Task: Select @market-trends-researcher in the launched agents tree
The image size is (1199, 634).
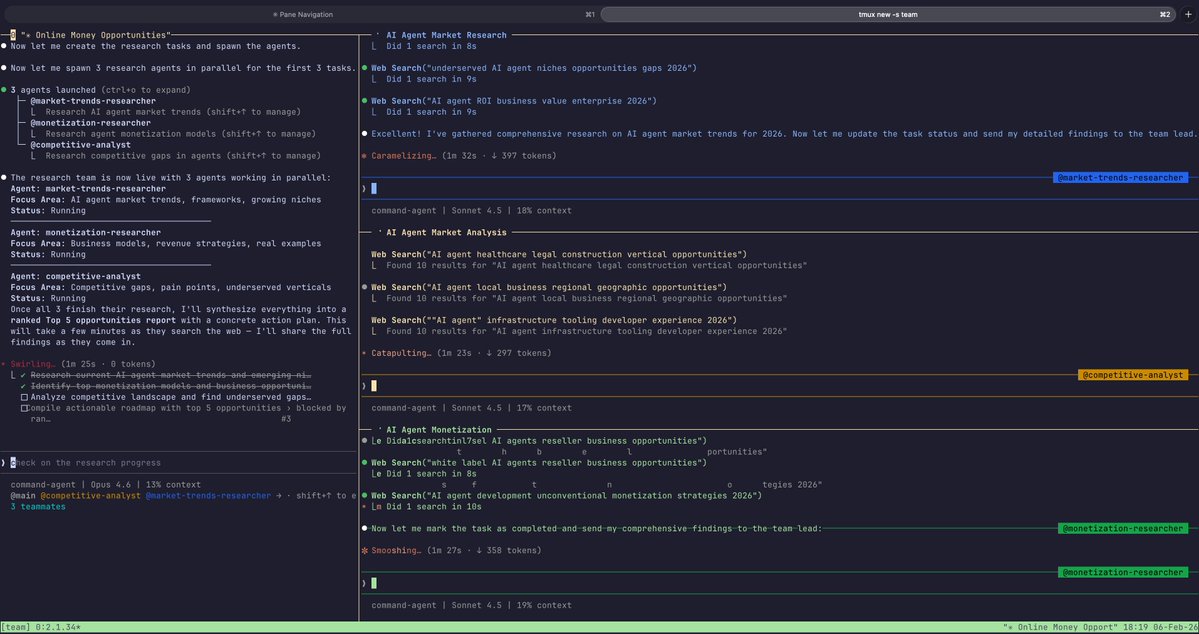Action: (93, 101)
